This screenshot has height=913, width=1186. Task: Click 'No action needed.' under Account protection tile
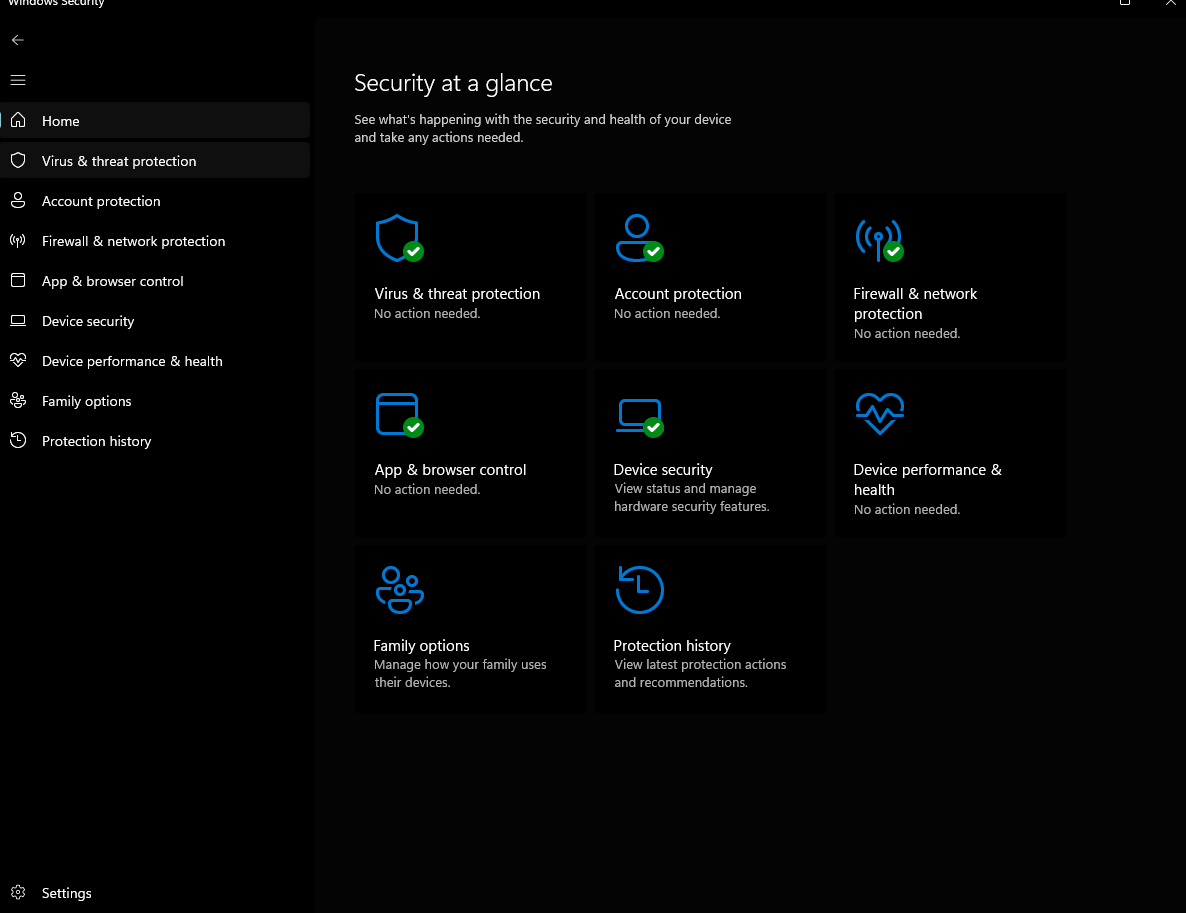pos(666,313)
